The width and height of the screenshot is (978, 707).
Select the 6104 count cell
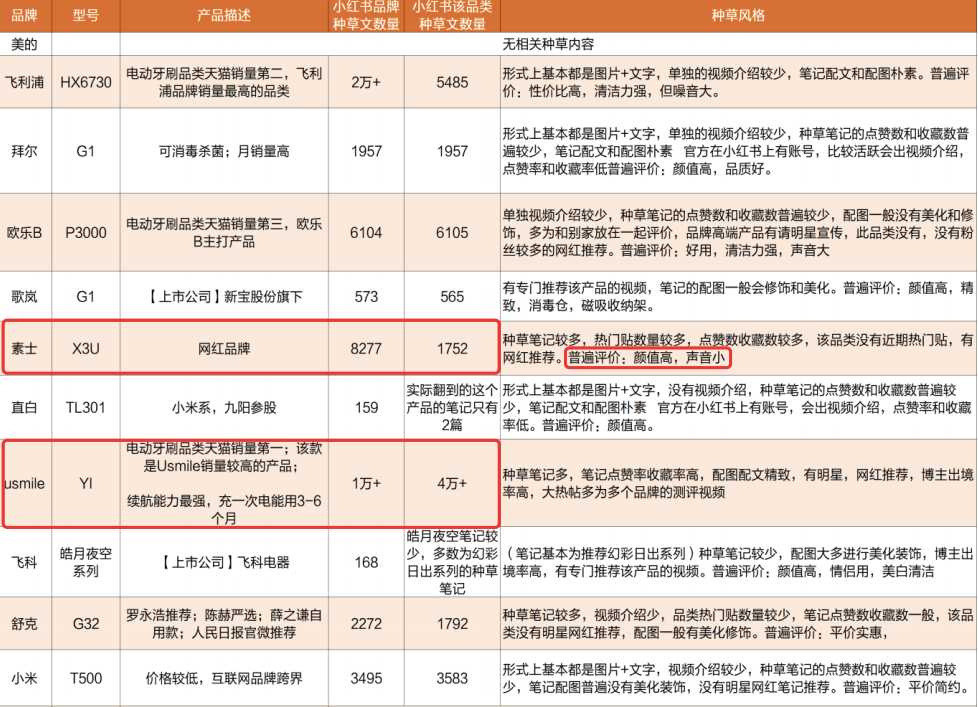tap(366, 233)
